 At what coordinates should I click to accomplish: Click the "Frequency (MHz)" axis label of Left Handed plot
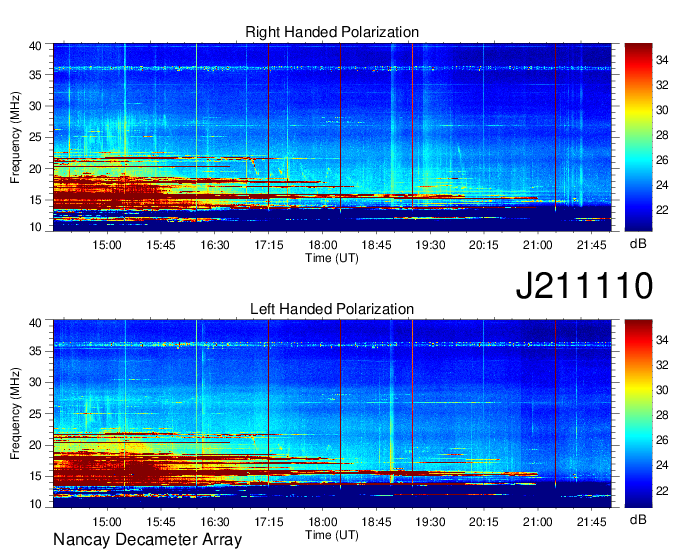coord(15,414)
